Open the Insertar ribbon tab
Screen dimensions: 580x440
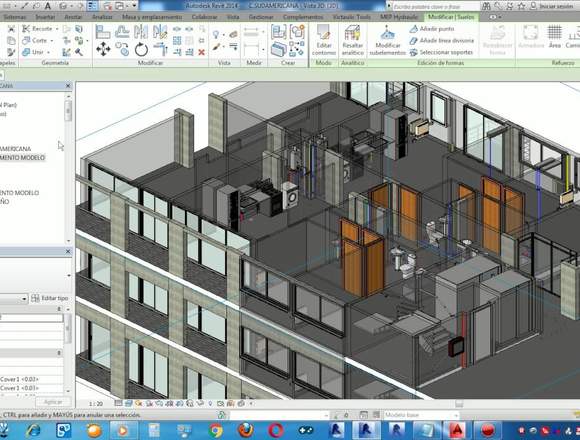45,17
